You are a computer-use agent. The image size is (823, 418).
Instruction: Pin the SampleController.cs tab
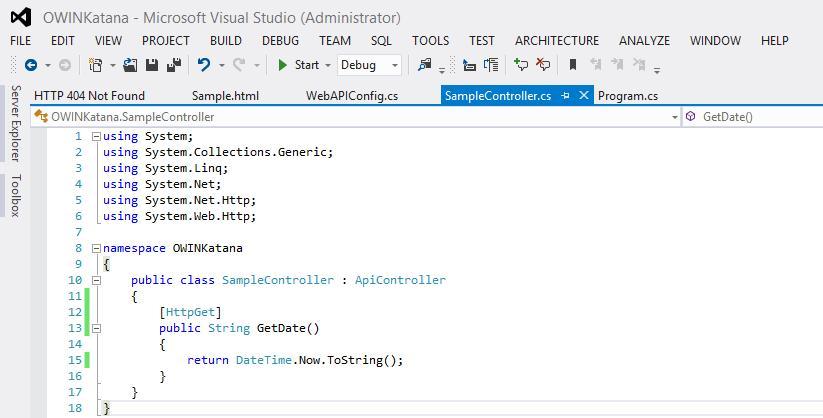[x=566, y=96]
